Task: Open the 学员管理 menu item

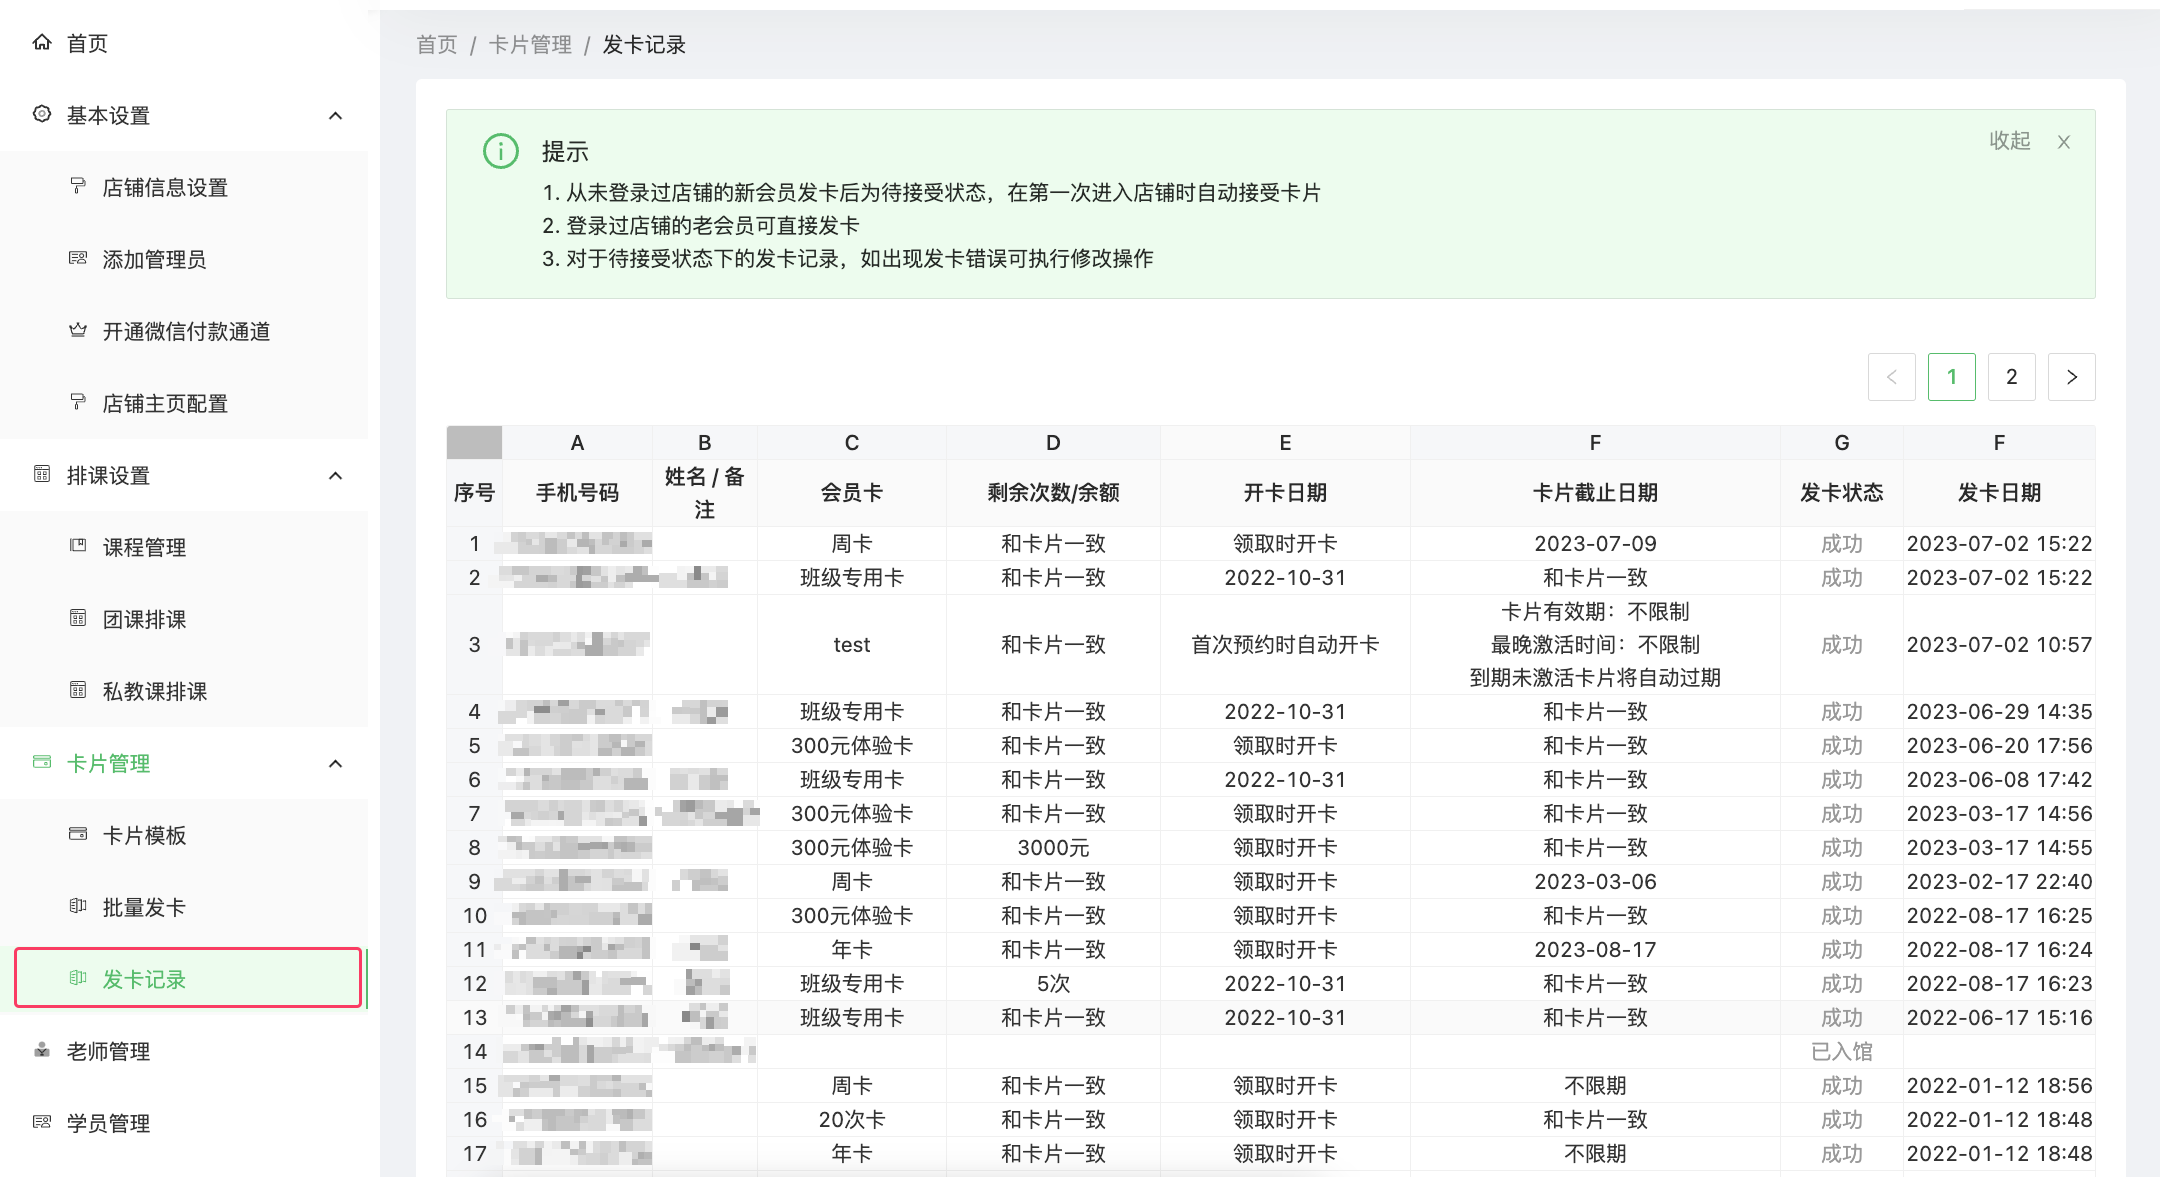Action: pos(184,1123)
